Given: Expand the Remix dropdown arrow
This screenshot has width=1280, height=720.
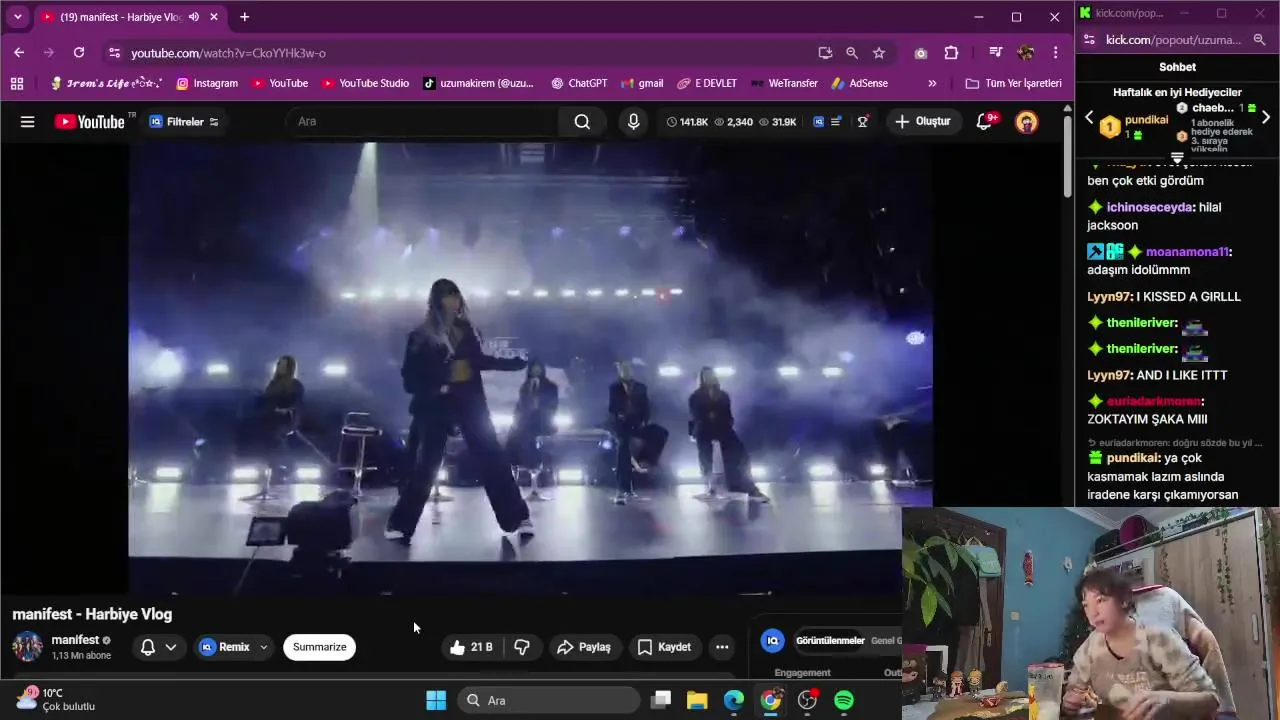Looking at the screenshot, I should tap(264, 647).
